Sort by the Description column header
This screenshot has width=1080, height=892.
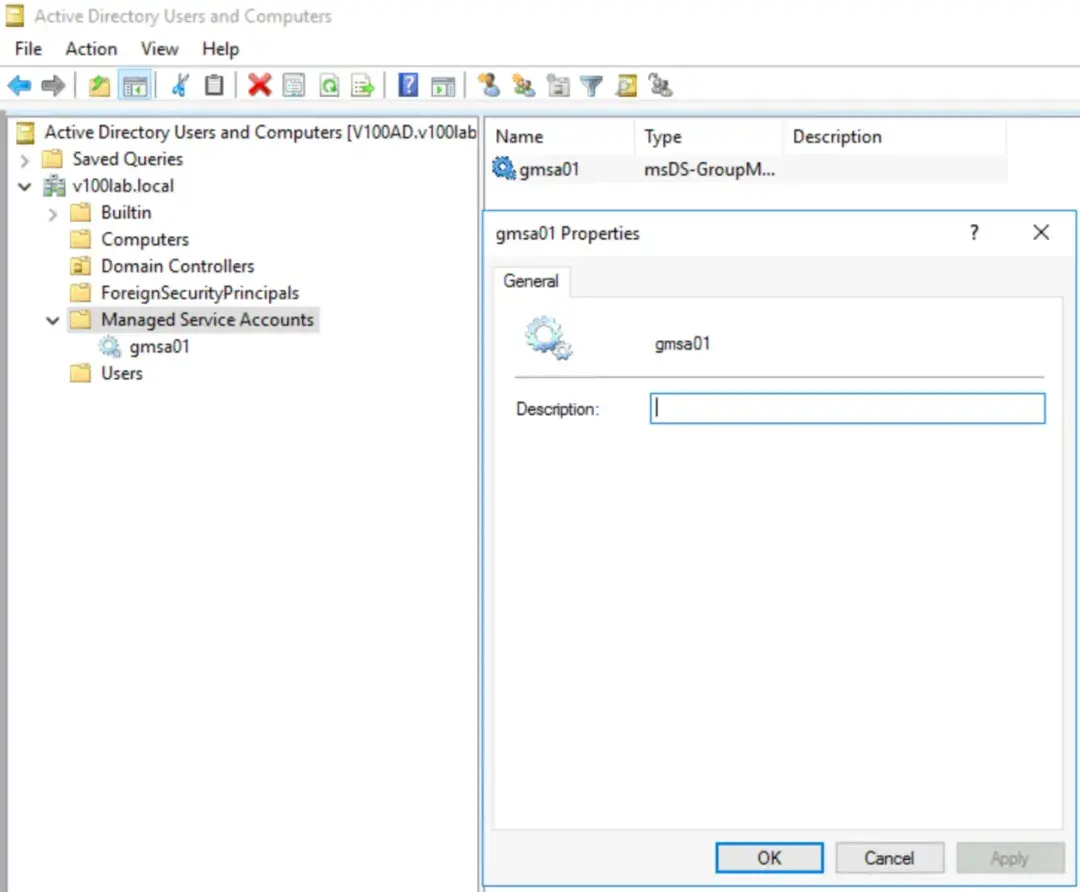895,136
